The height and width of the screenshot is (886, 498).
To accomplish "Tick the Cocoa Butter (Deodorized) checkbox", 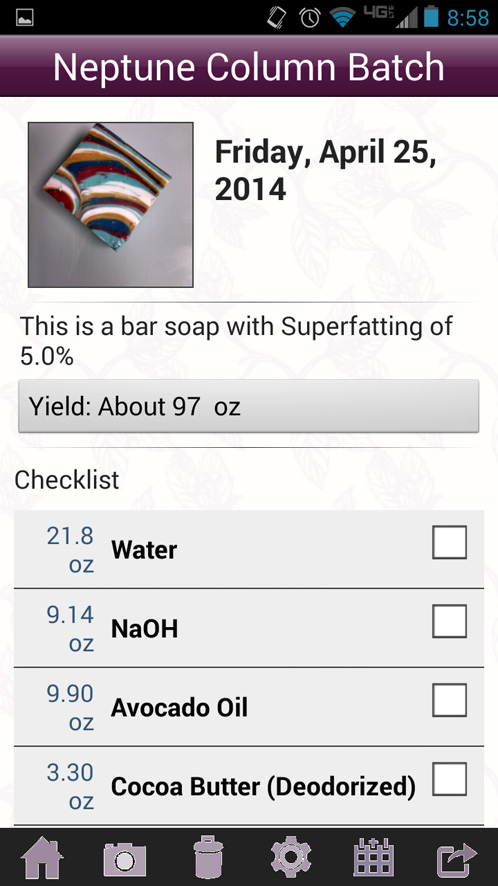I will (449, 779).
